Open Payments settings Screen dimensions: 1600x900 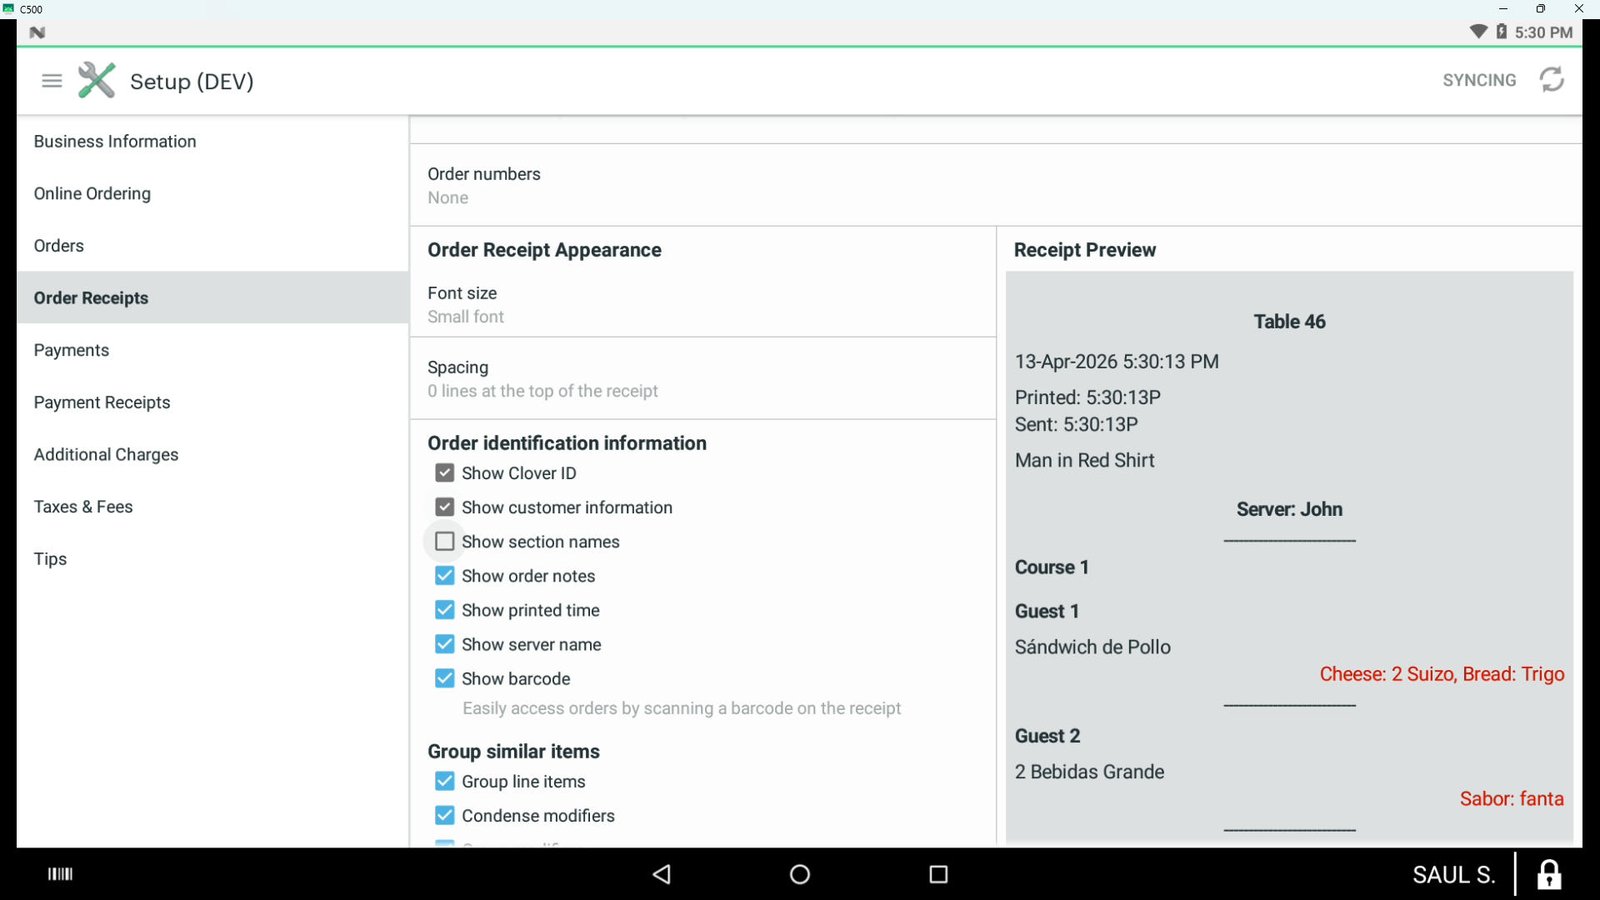pyautogui.click(x=212, y=350)
